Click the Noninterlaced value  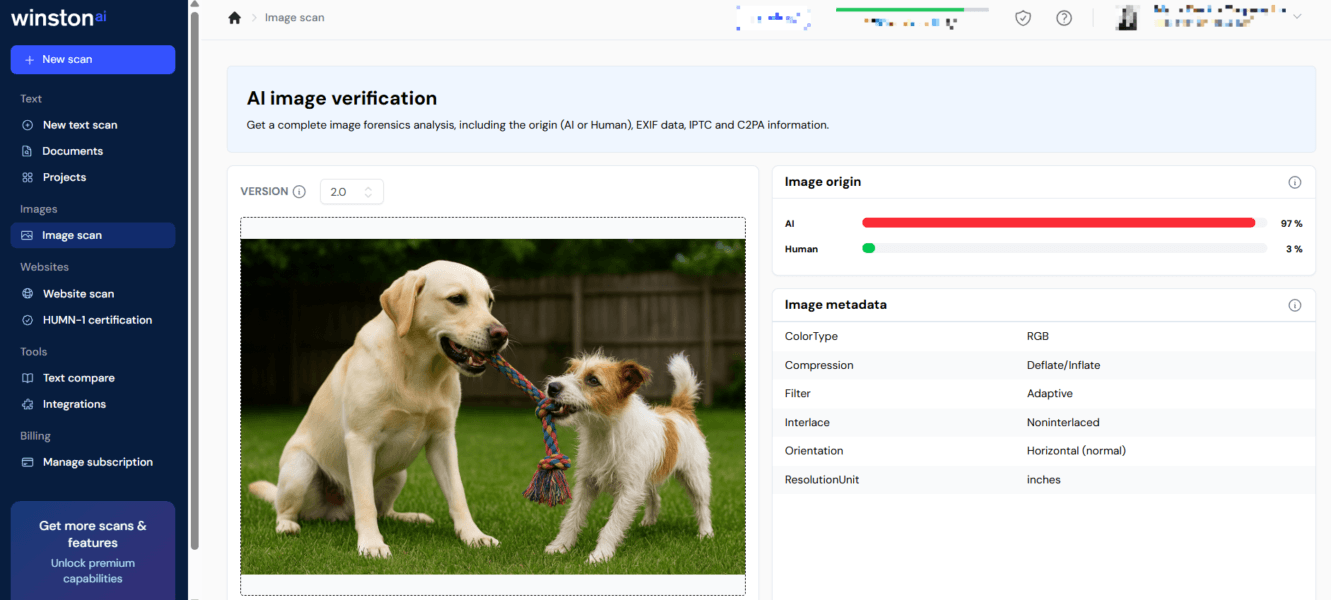[x=1063, y=422]
